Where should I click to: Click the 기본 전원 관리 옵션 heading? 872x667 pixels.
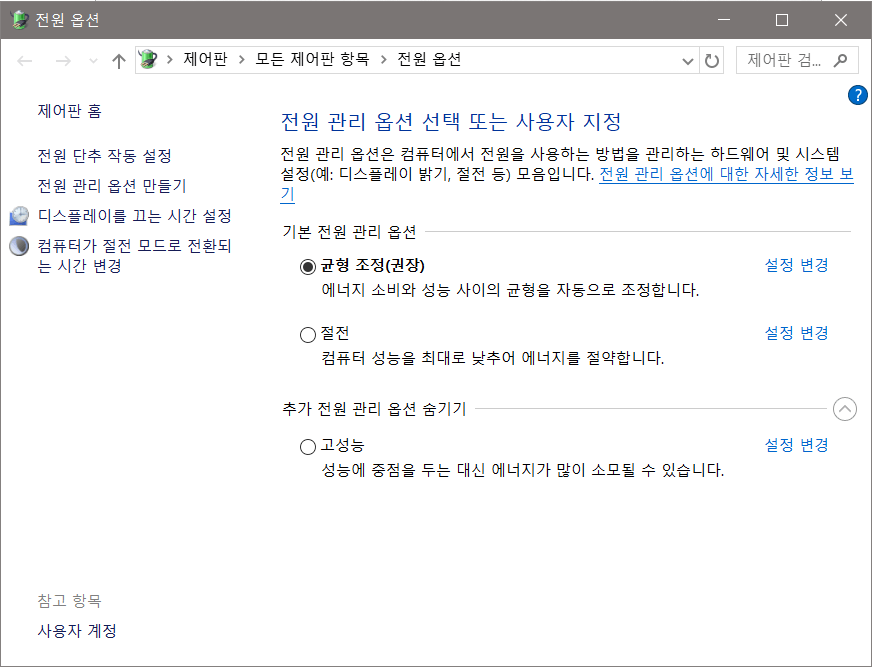coord(349,231)
